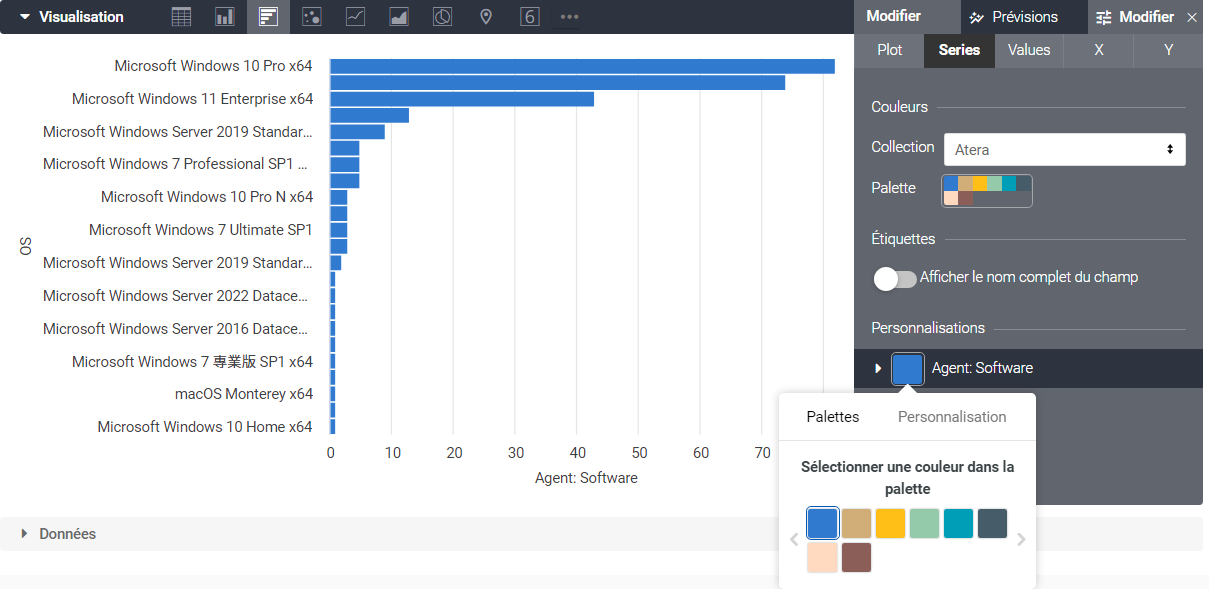The image size is (1209, 589).
Task: Choose the scatterplot visualization icon
Action: pyautogui.click(x=312, y=17)
